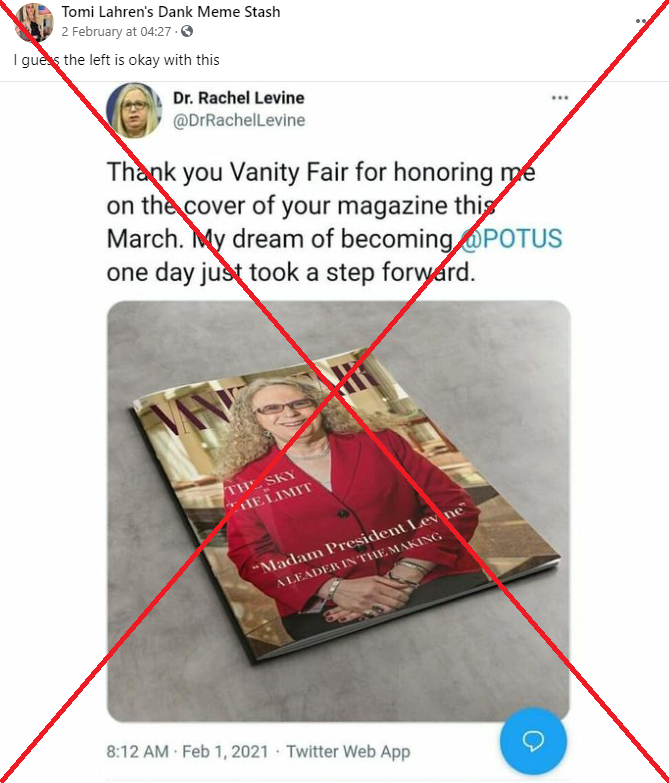This screenshot has width=669, height=783.
Task: Tap the blue chat bubble button
Action: tap(533, 741)
